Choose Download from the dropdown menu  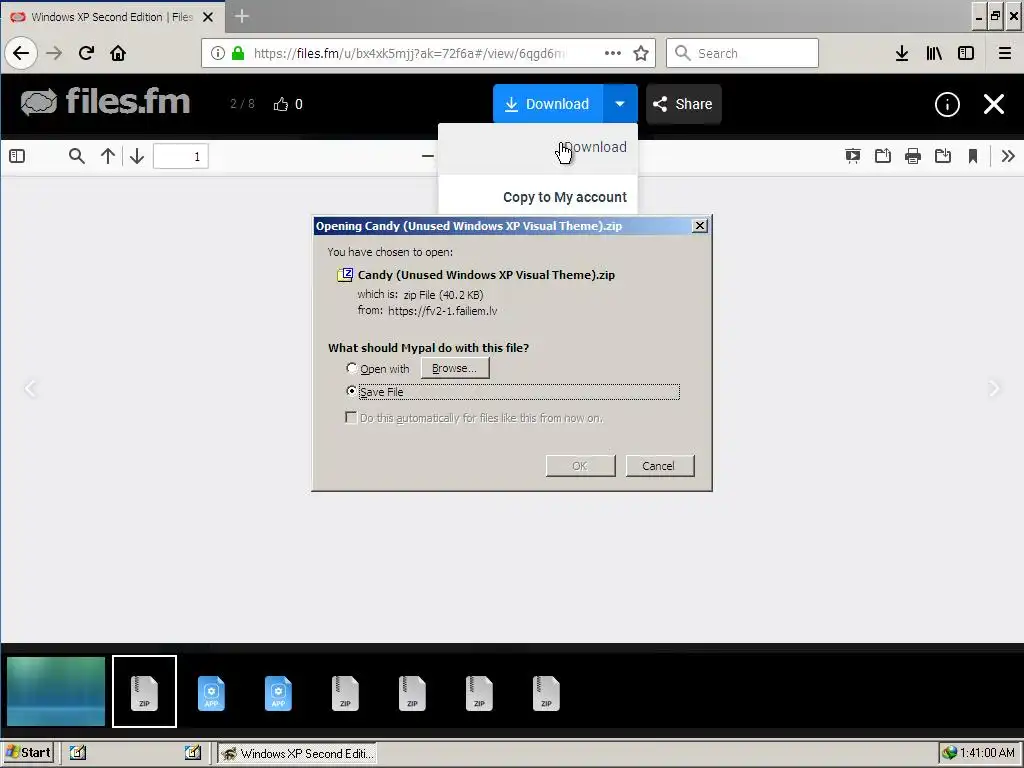click(538, 148)
